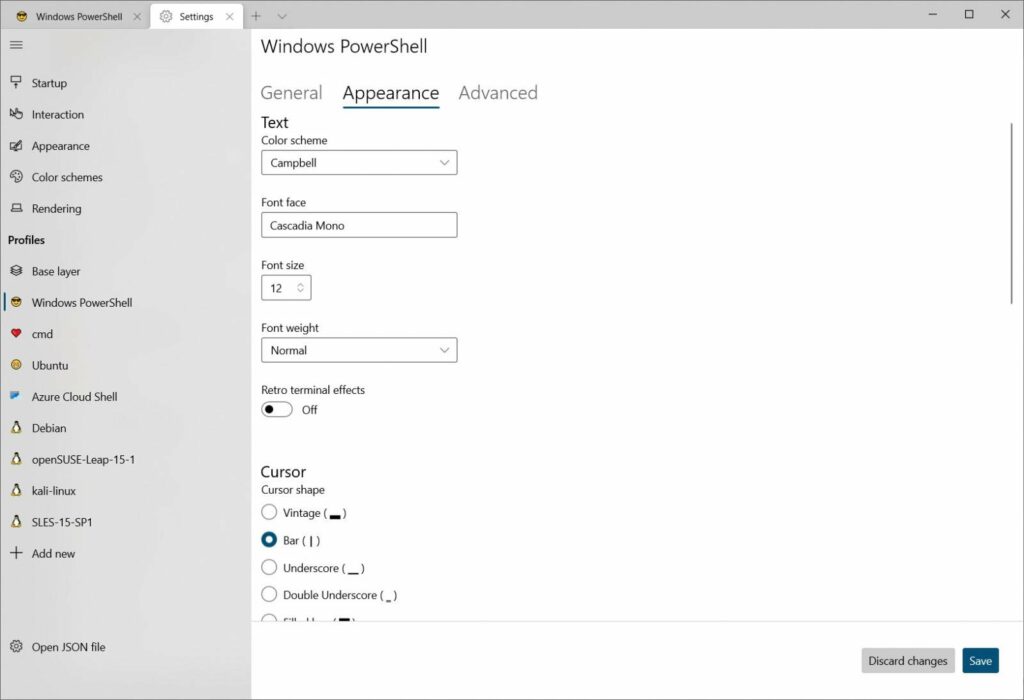Close the Windows PowerShell tab
Screen dimensions: 1024x700
pyautogui.click(x=137, y=16)
